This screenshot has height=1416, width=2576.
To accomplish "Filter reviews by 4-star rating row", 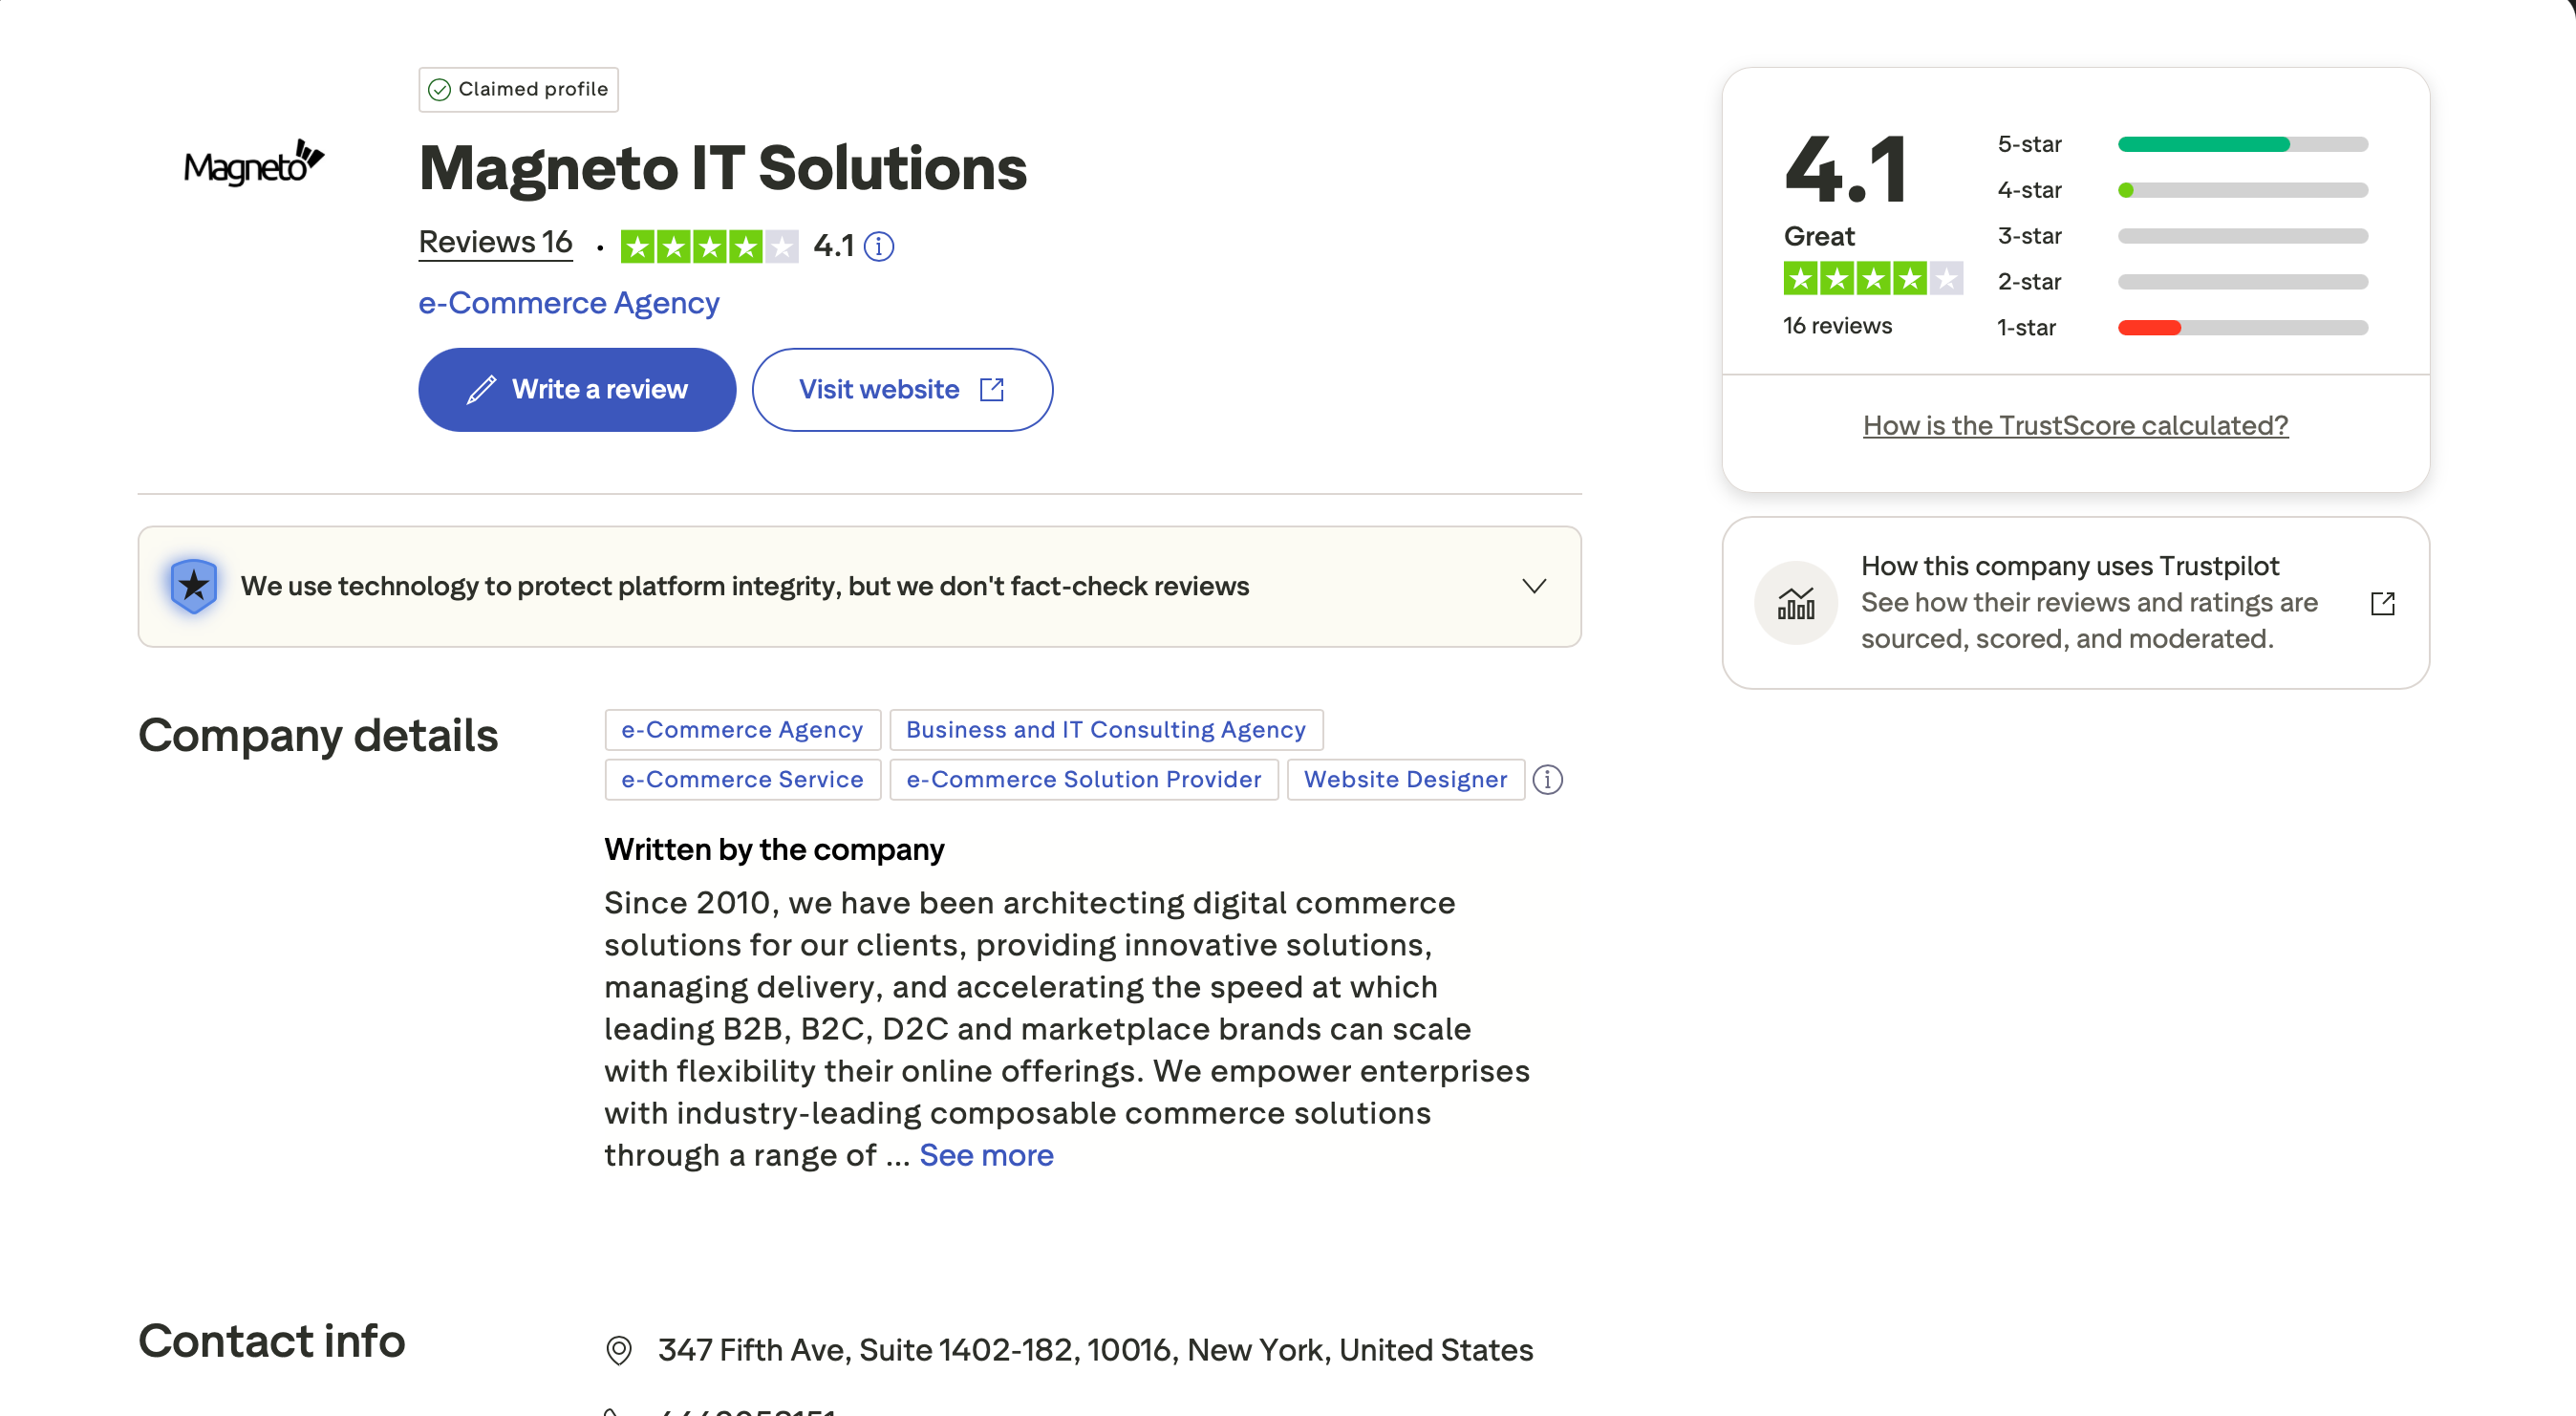I will pos(2182,190).
